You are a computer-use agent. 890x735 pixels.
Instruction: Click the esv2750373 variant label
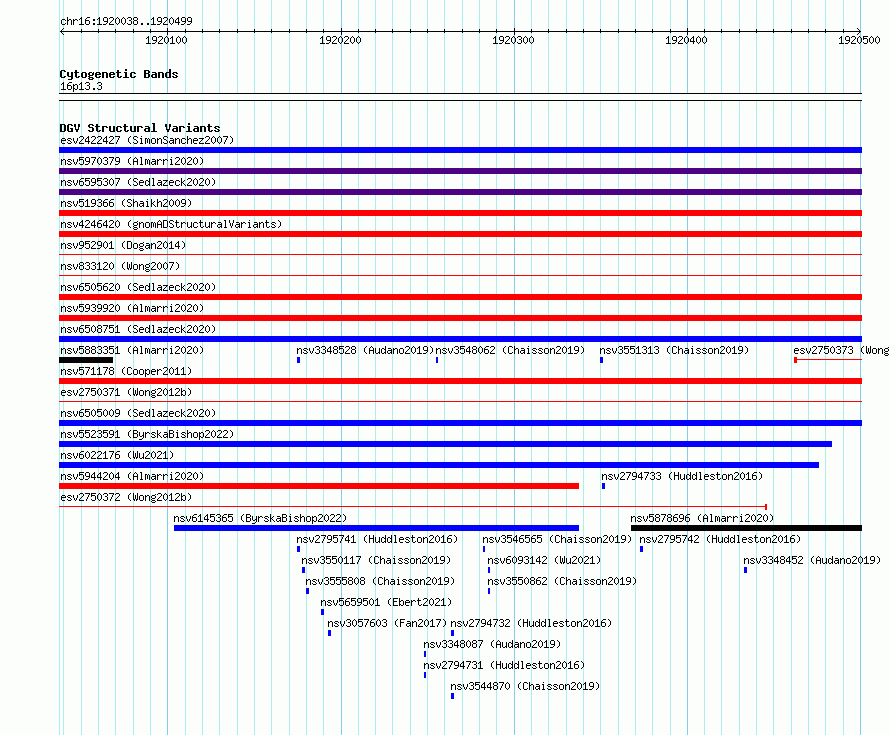(x=841, y=350)
